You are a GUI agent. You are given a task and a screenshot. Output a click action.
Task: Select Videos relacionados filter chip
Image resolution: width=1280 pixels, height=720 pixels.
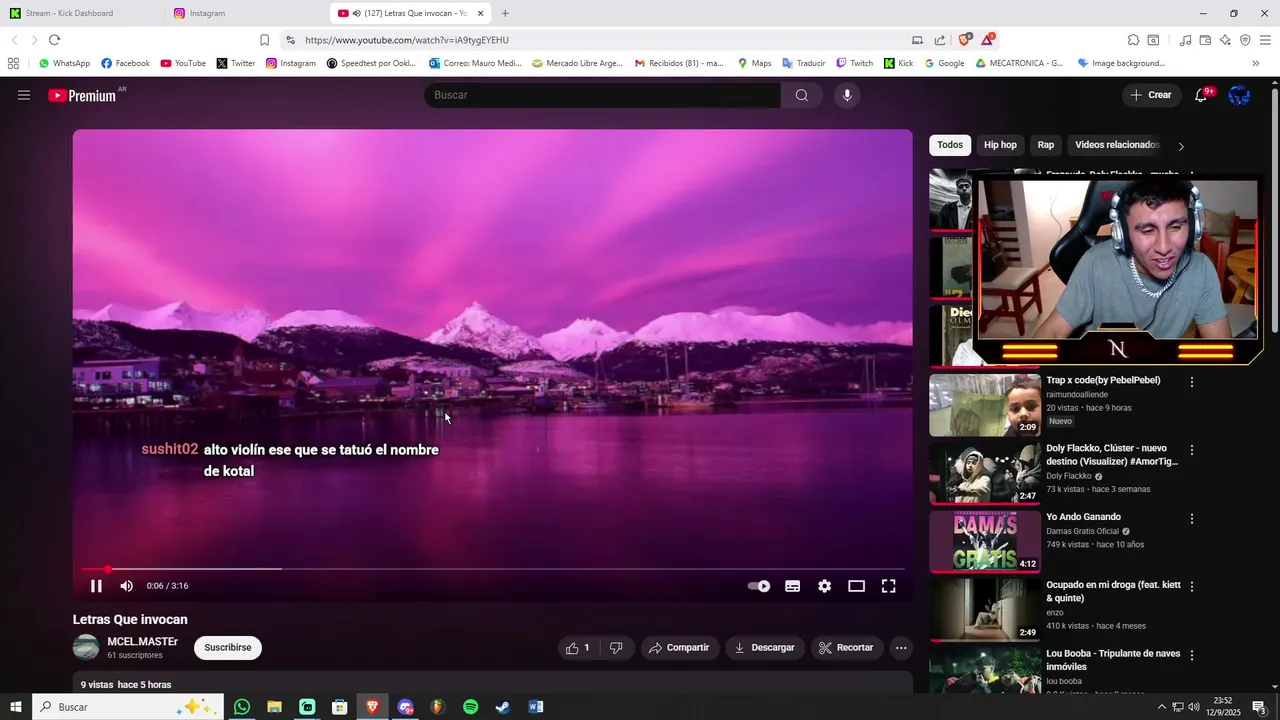[1116, 145]
